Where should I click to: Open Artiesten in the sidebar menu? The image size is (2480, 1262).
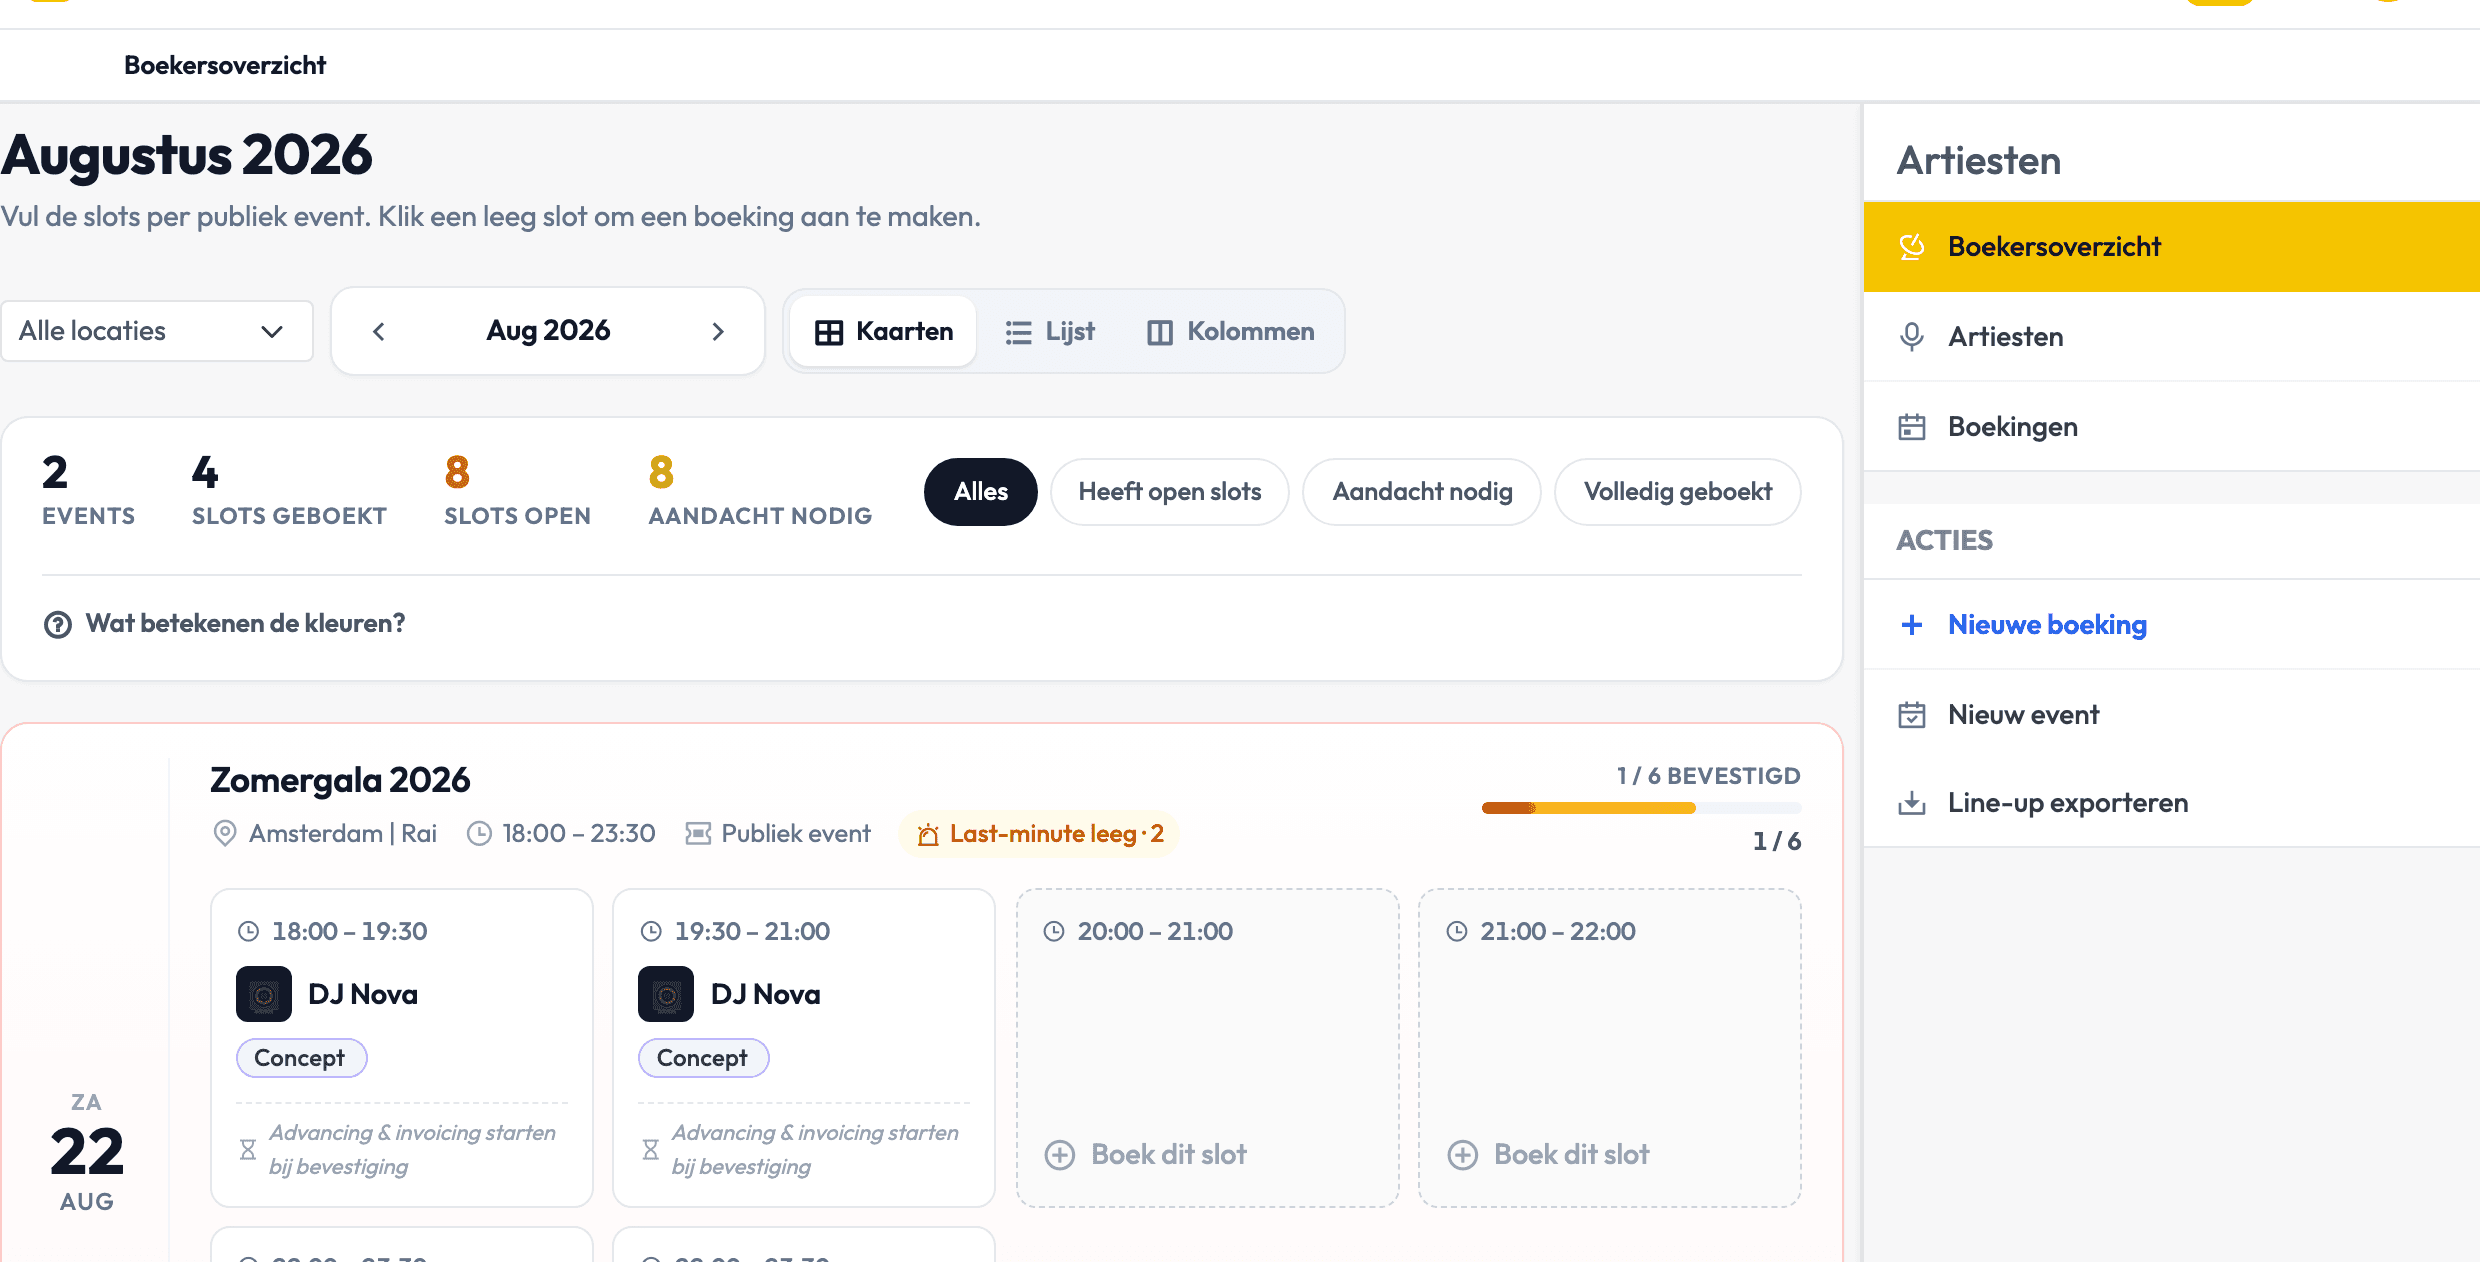click(2172, 337)
